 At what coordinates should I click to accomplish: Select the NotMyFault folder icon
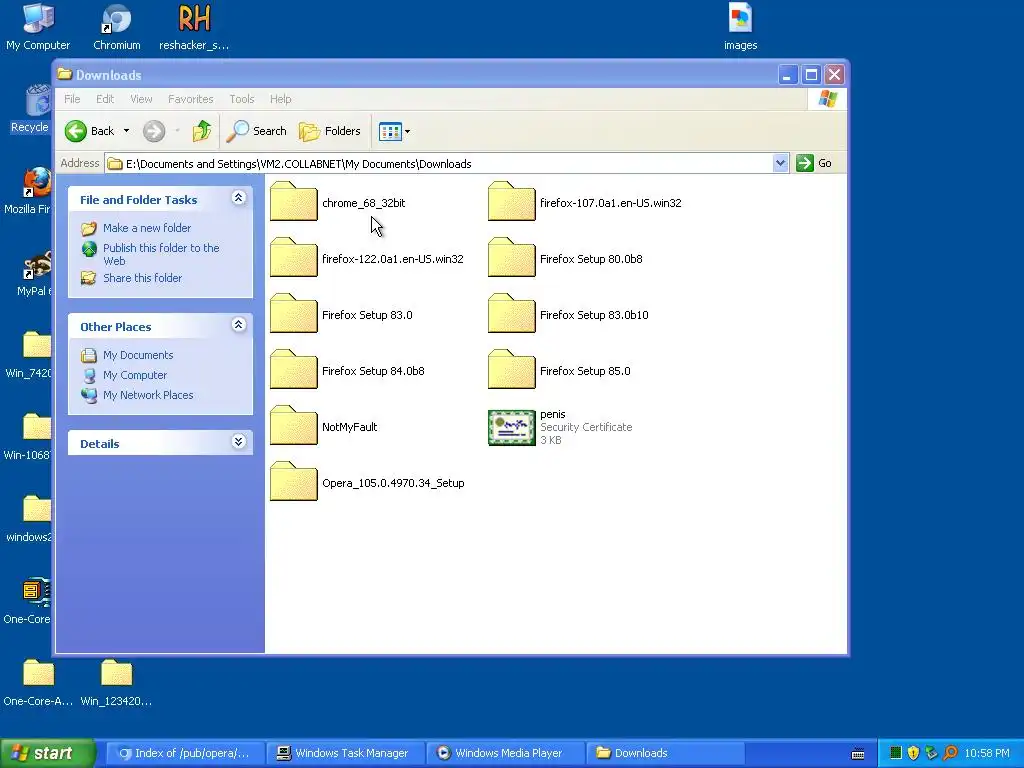pos(293,426)
